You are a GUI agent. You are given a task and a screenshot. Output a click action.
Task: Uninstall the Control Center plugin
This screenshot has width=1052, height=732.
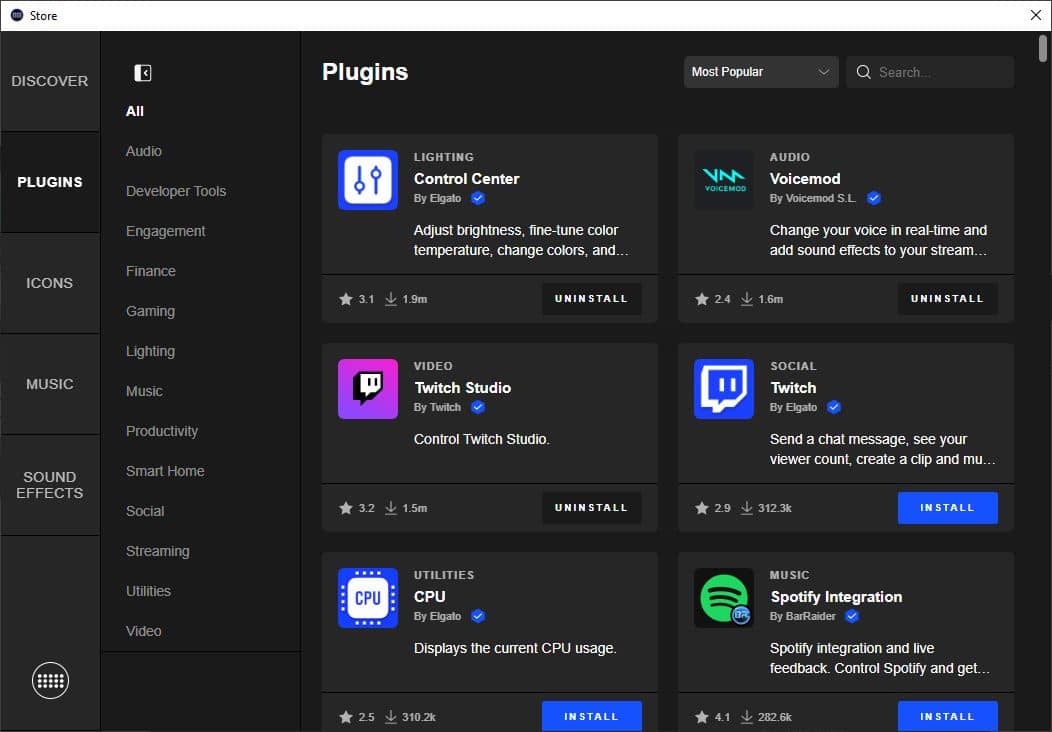click(x=591, y=299)
